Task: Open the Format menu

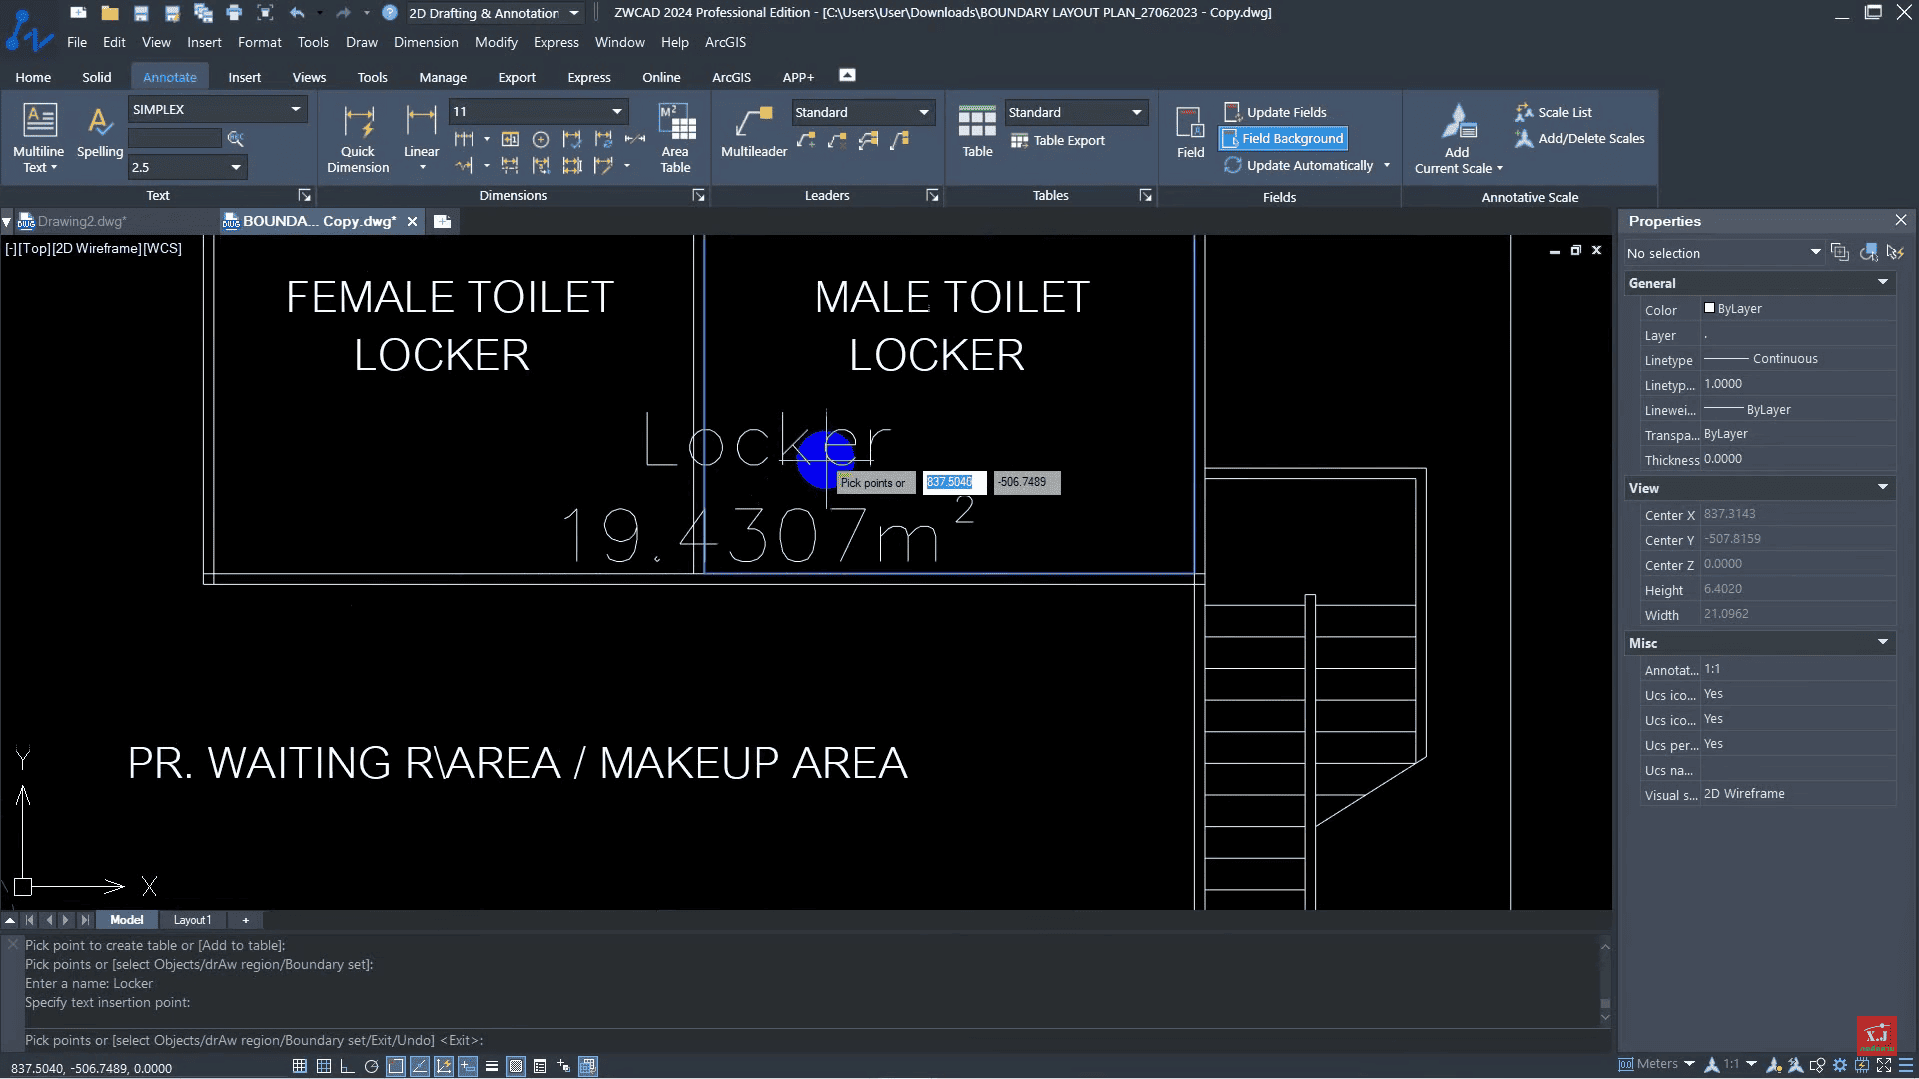Action: point(259,42)
